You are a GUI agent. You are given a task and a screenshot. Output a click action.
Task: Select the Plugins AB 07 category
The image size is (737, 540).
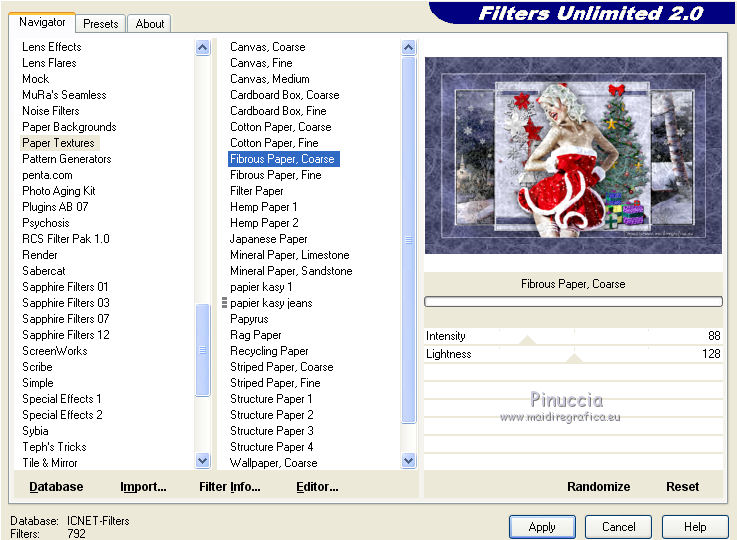[x=55, y=207]
